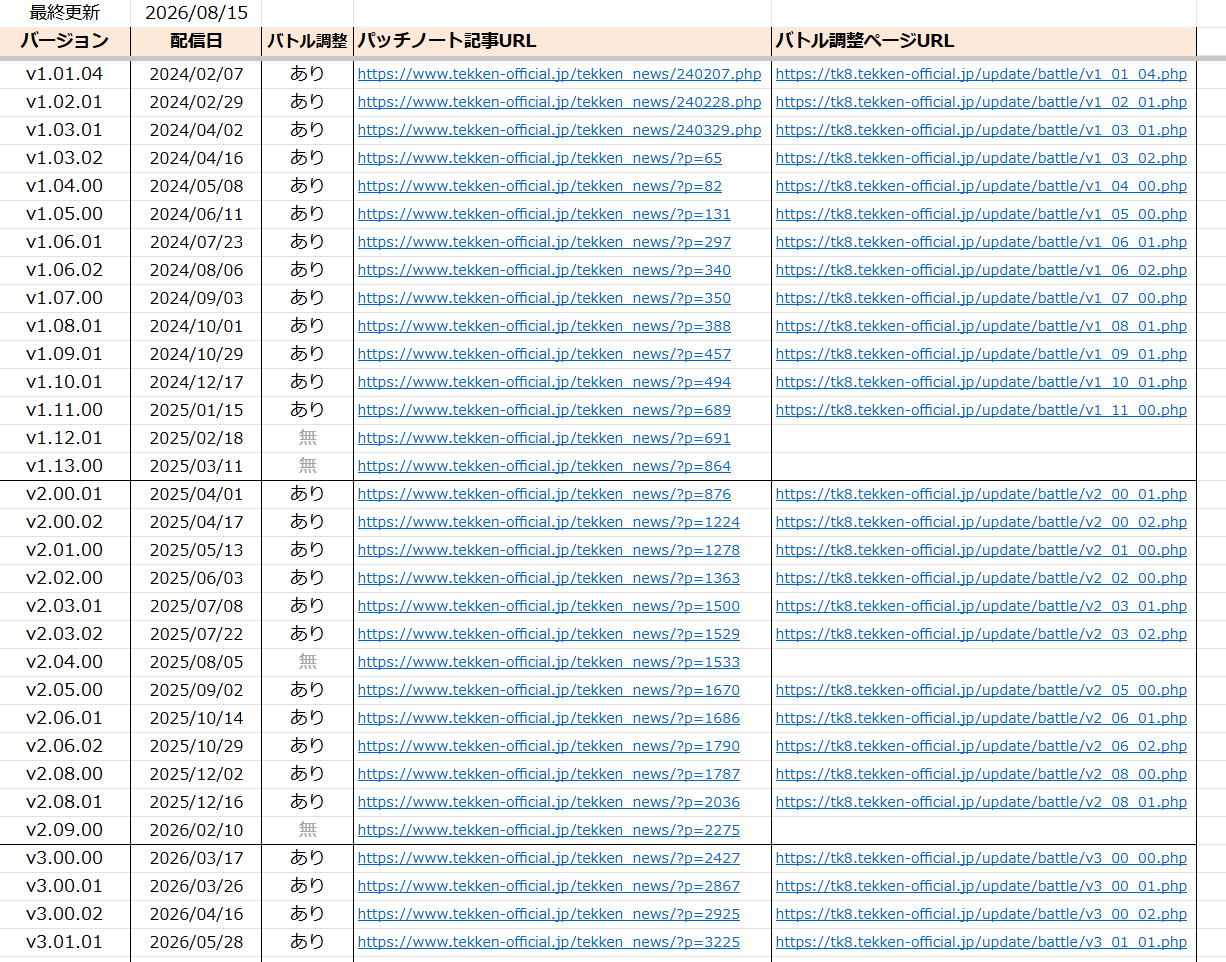Image resolution: width=1226 pixels, height=962 pixels.
Task: Select the 配信日 column header
Action: pyautogui.click(x=196, y=41)
